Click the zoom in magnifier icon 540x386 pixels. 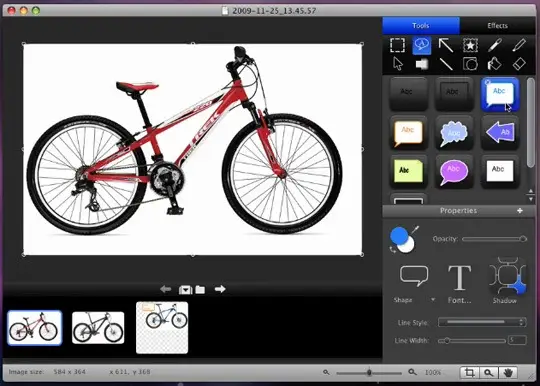tap(412, 372)
